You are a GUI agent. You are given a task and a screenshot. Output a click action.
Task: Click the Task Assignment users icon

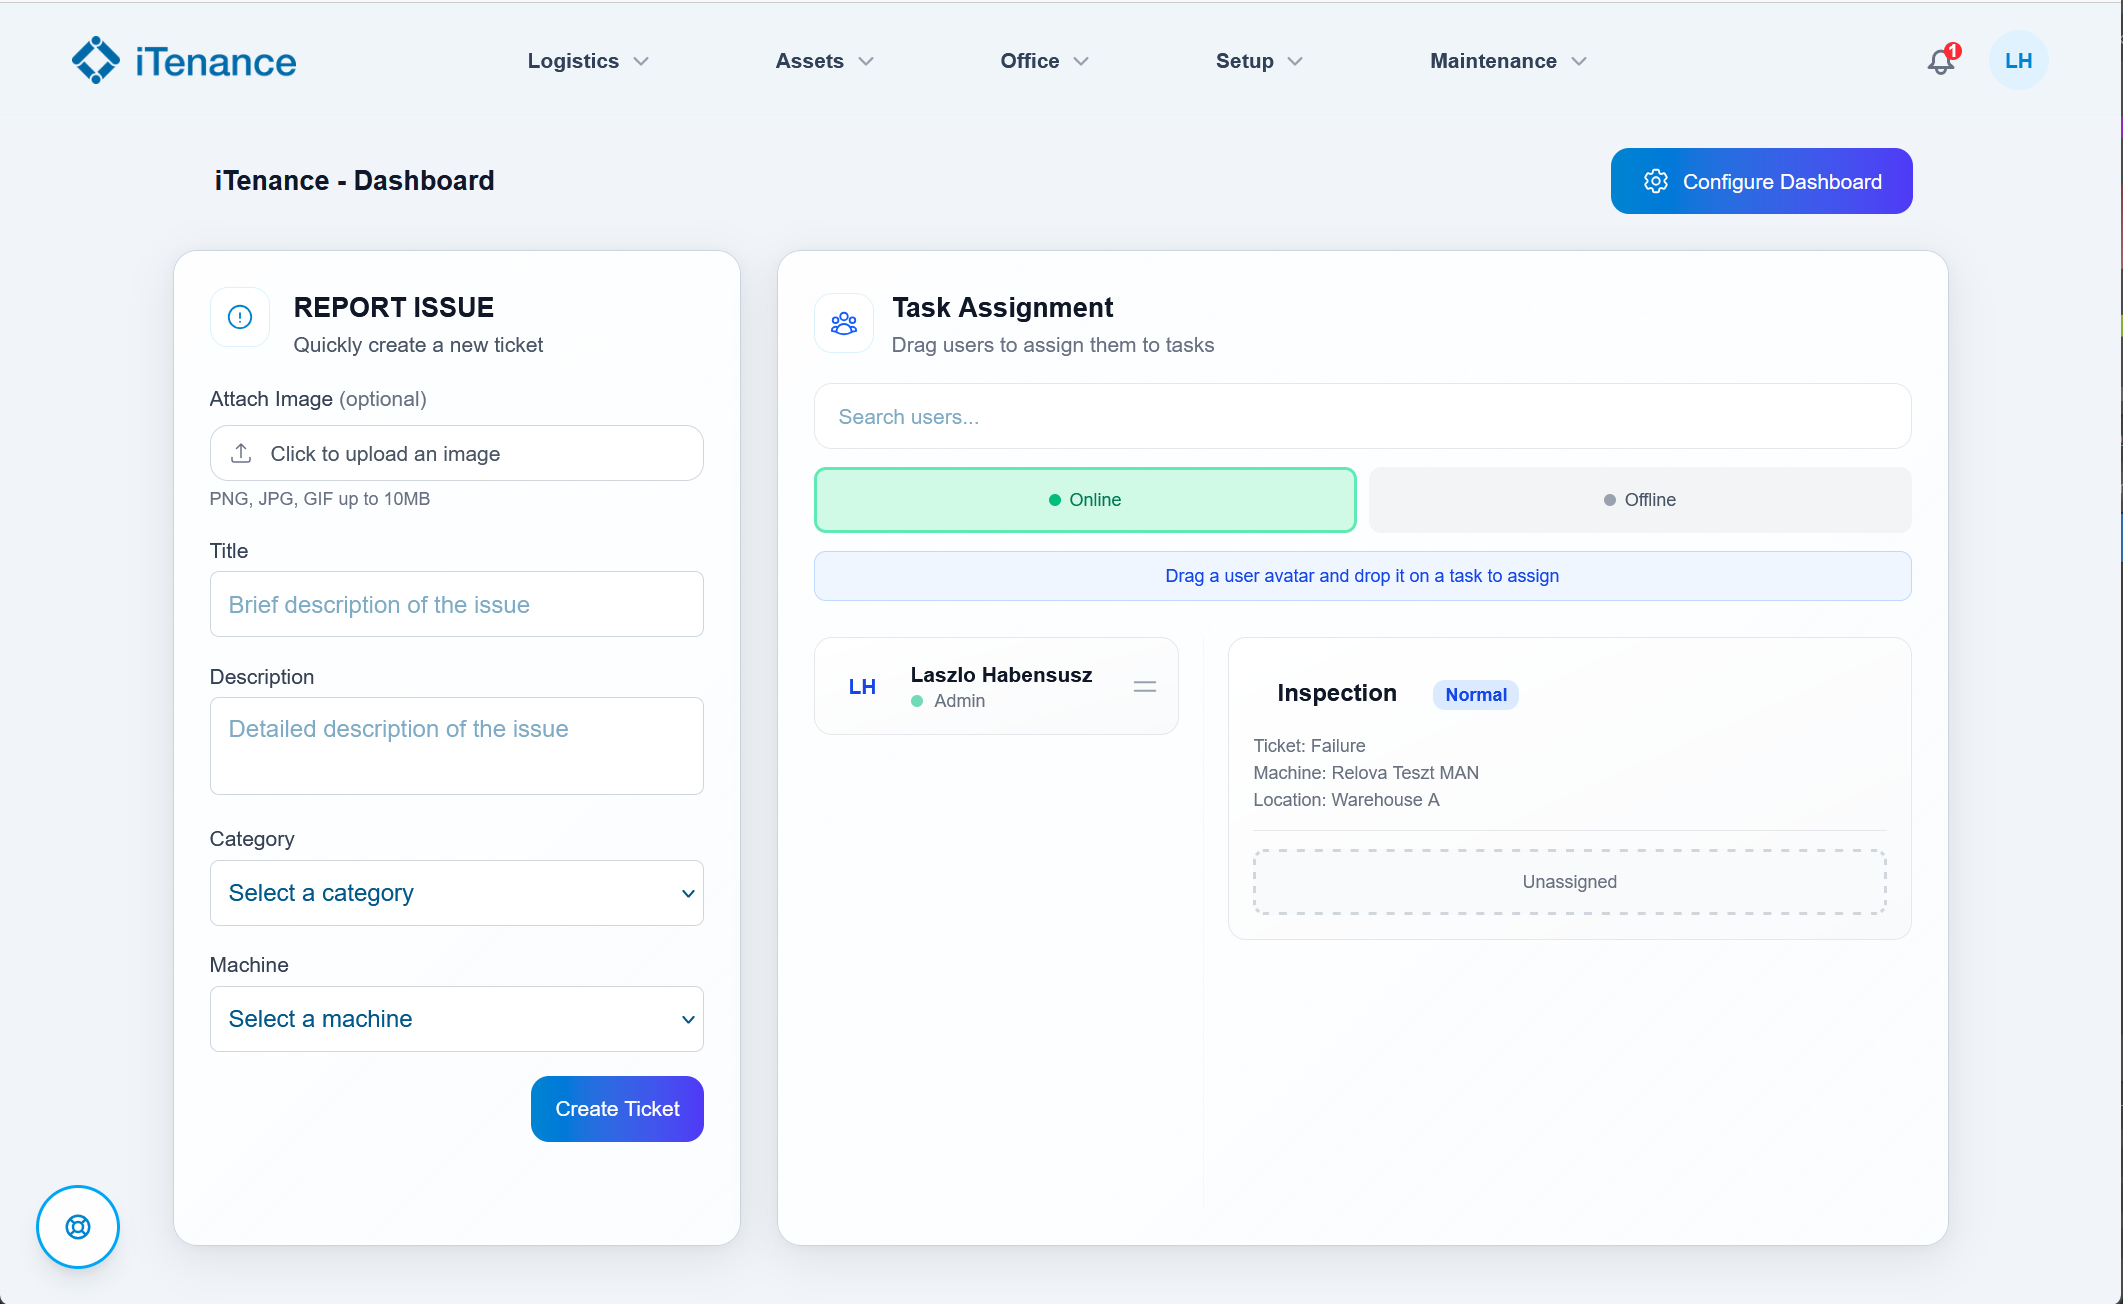[x=843, y=322]
